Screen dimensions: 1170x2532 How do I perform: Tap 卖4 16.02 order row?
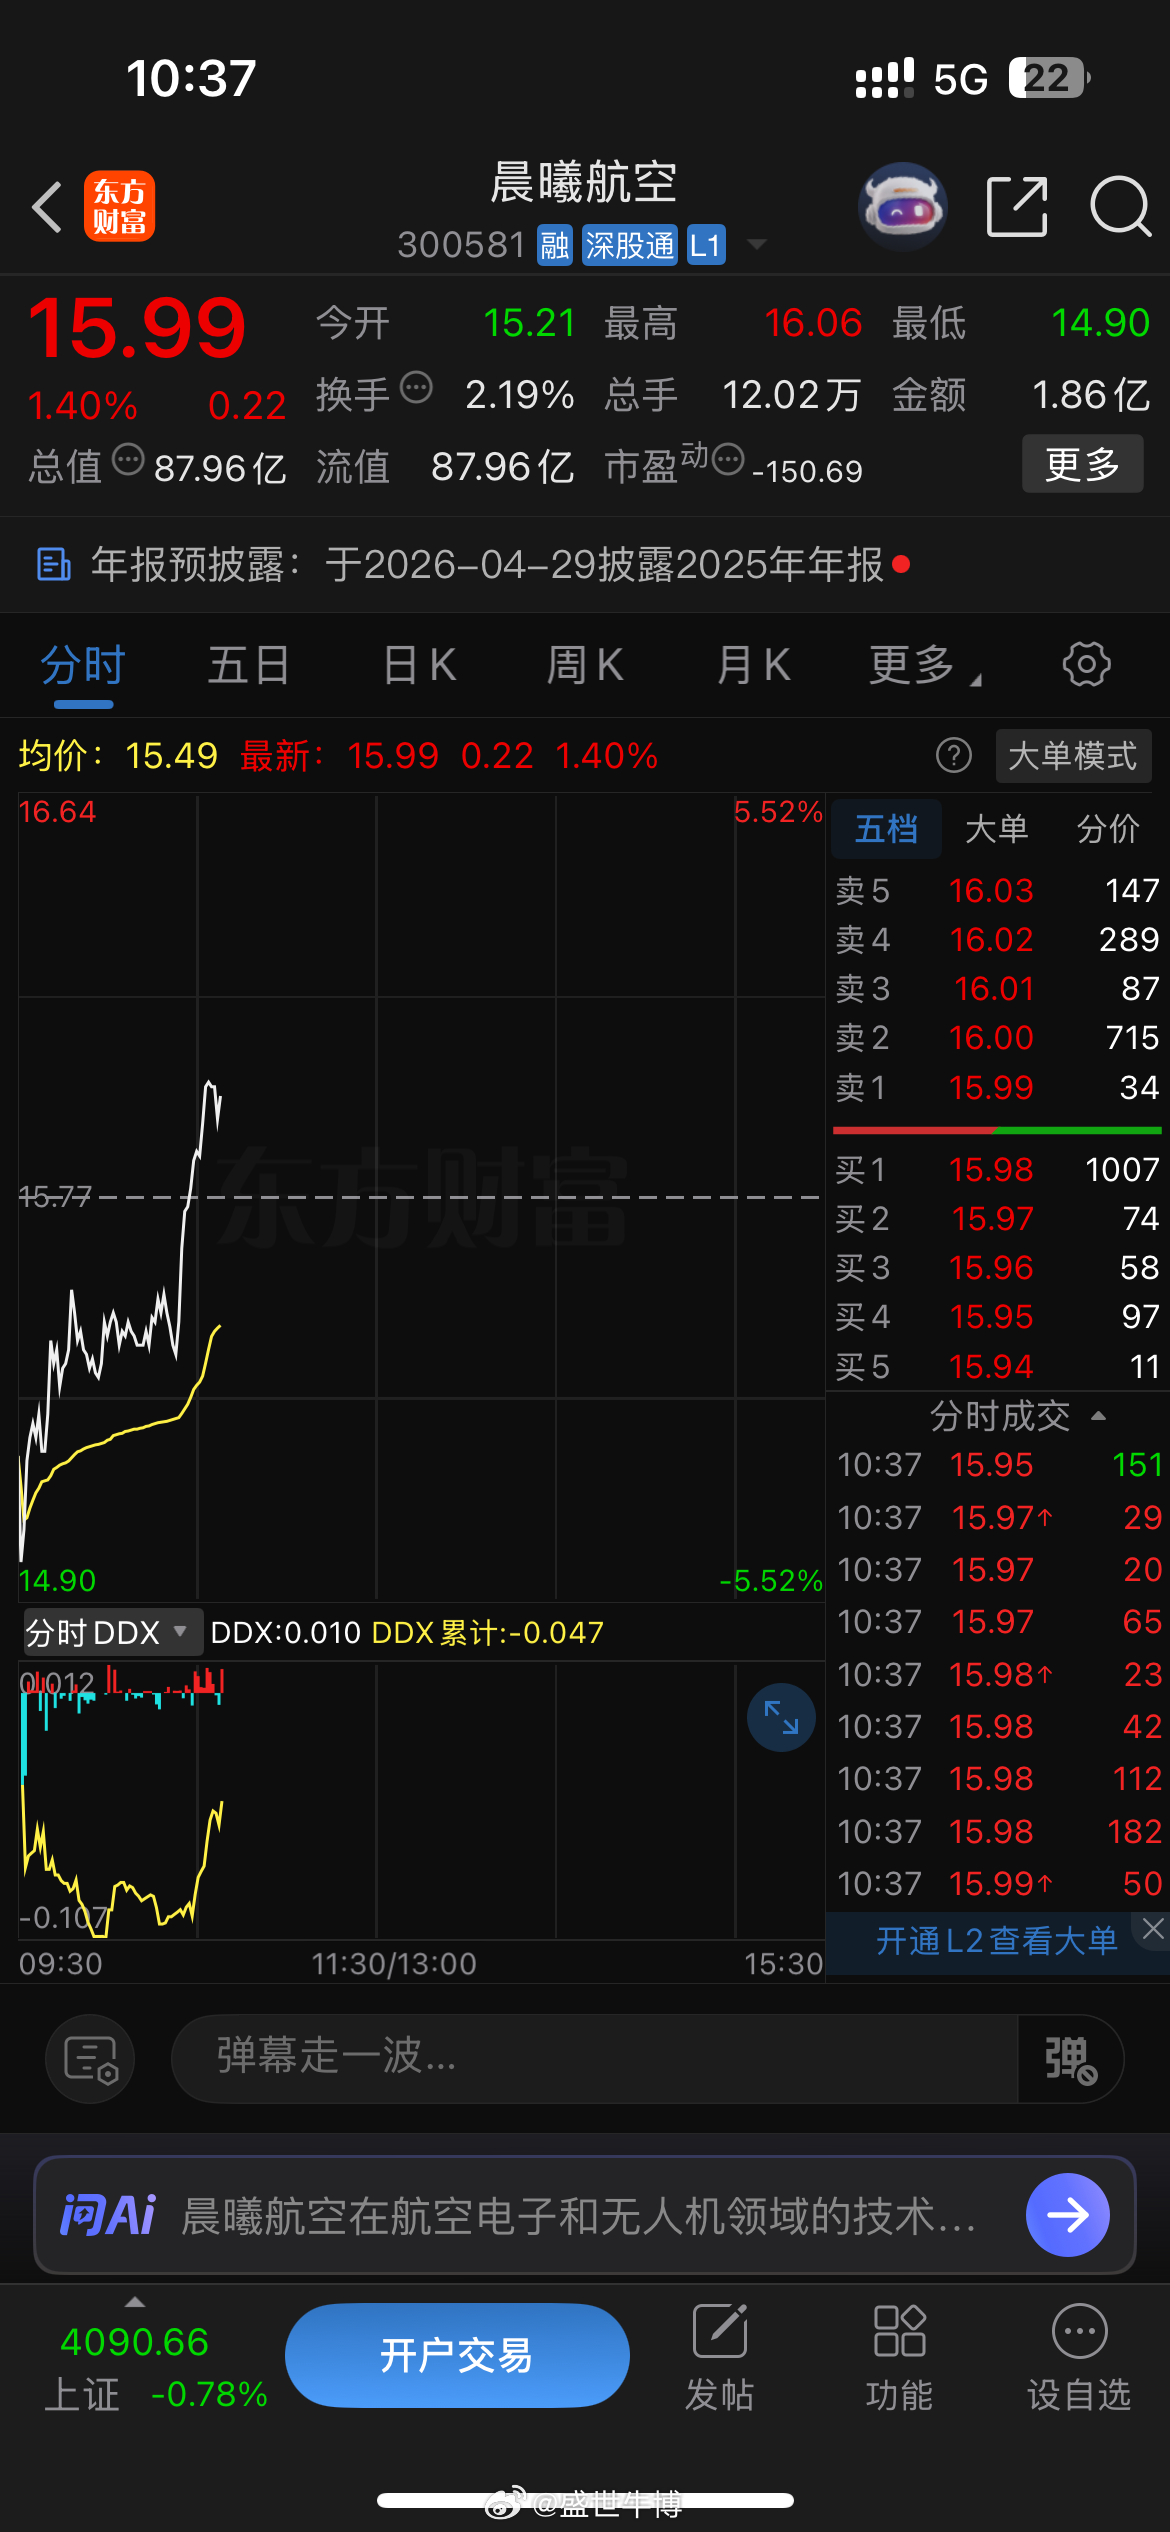997,939
